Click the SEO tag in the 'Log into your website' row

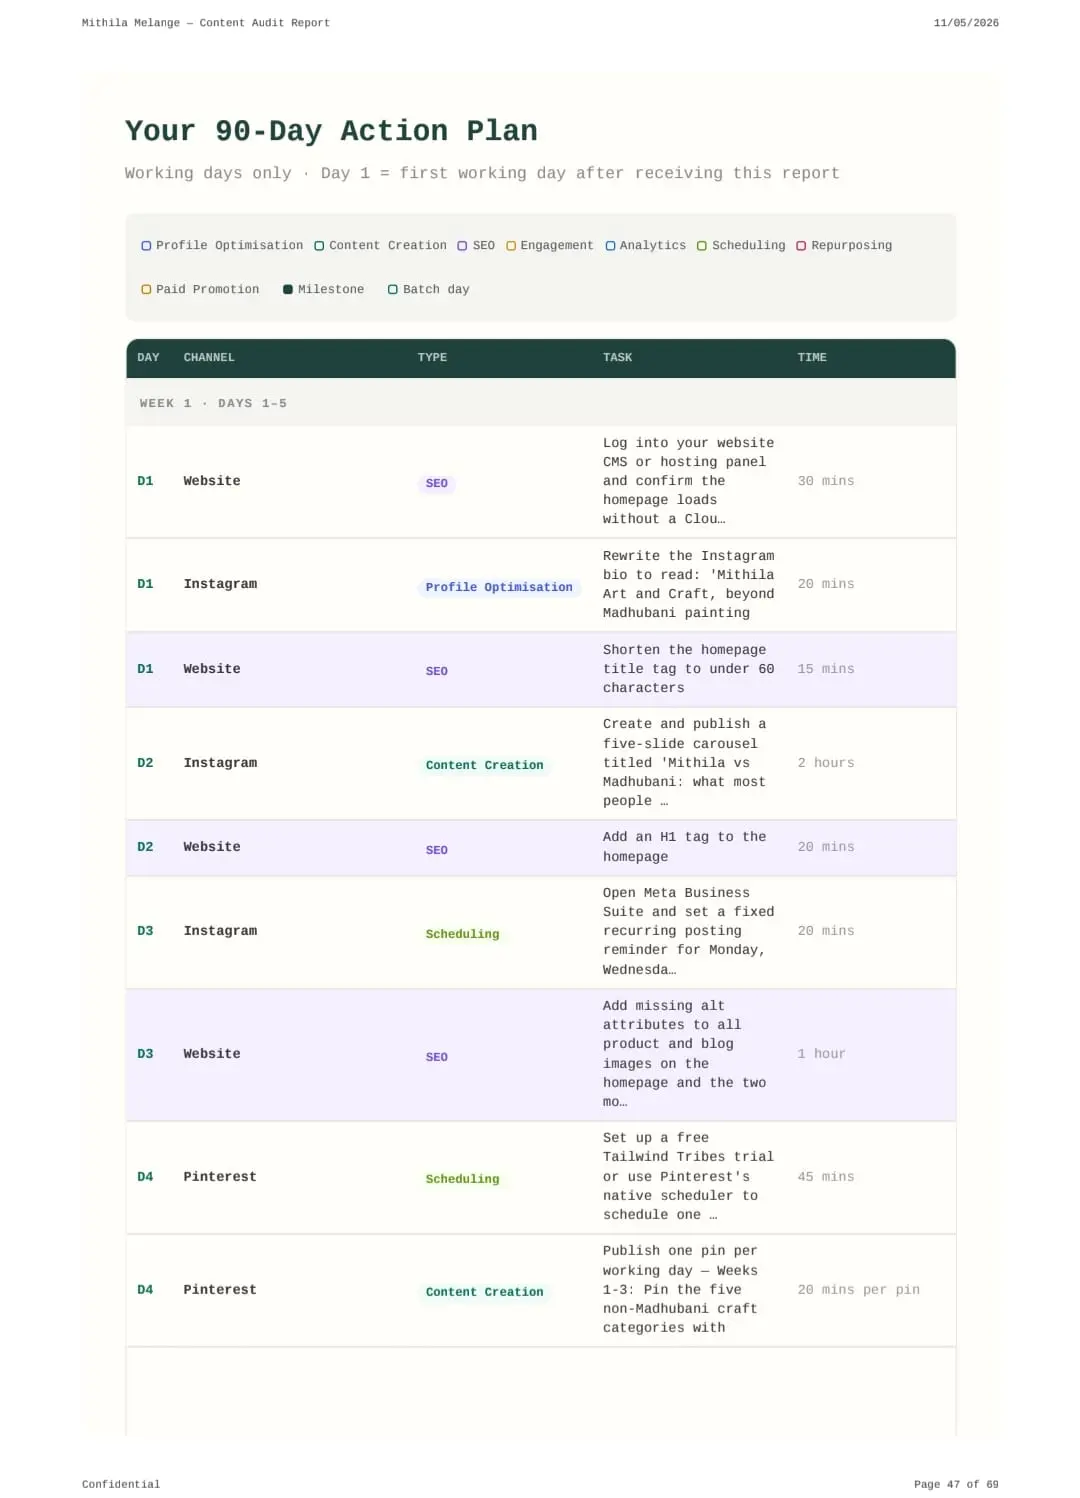437,484
